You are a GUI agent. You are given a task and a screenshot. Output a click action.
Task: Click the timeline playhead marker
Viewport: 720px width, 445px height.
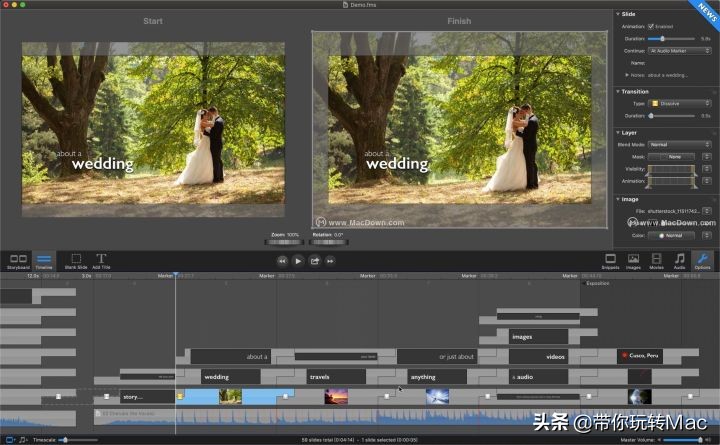tap(175, 275)
